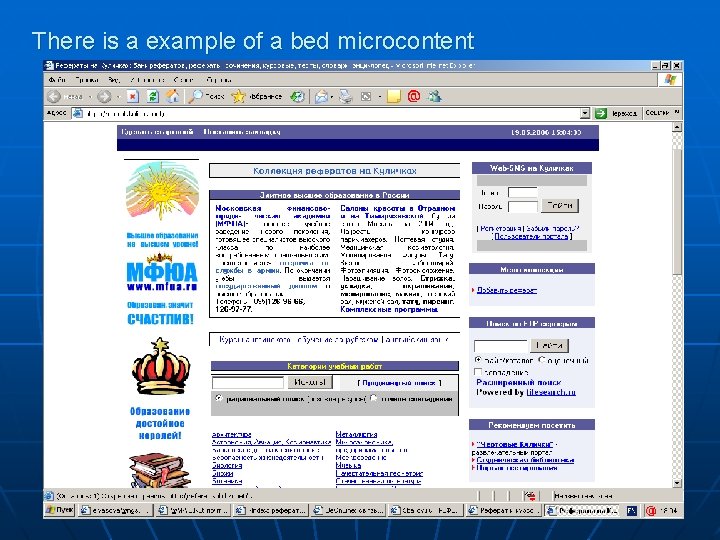The height and width of the screenshot is (540, 720).
Task: Click the red X Stop button
Action: pyautogui.click(x=133, y=96)
